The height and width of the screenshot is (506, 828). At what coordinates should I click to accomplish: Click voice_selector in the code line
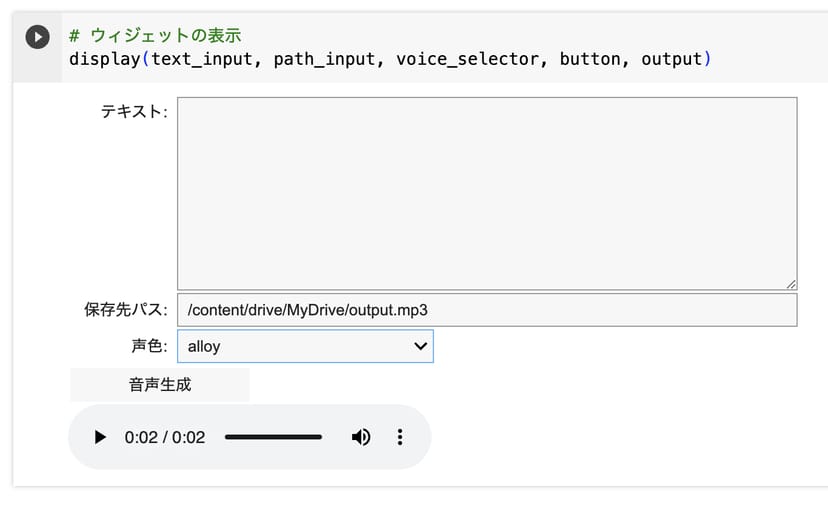click(x=467, y=59)
